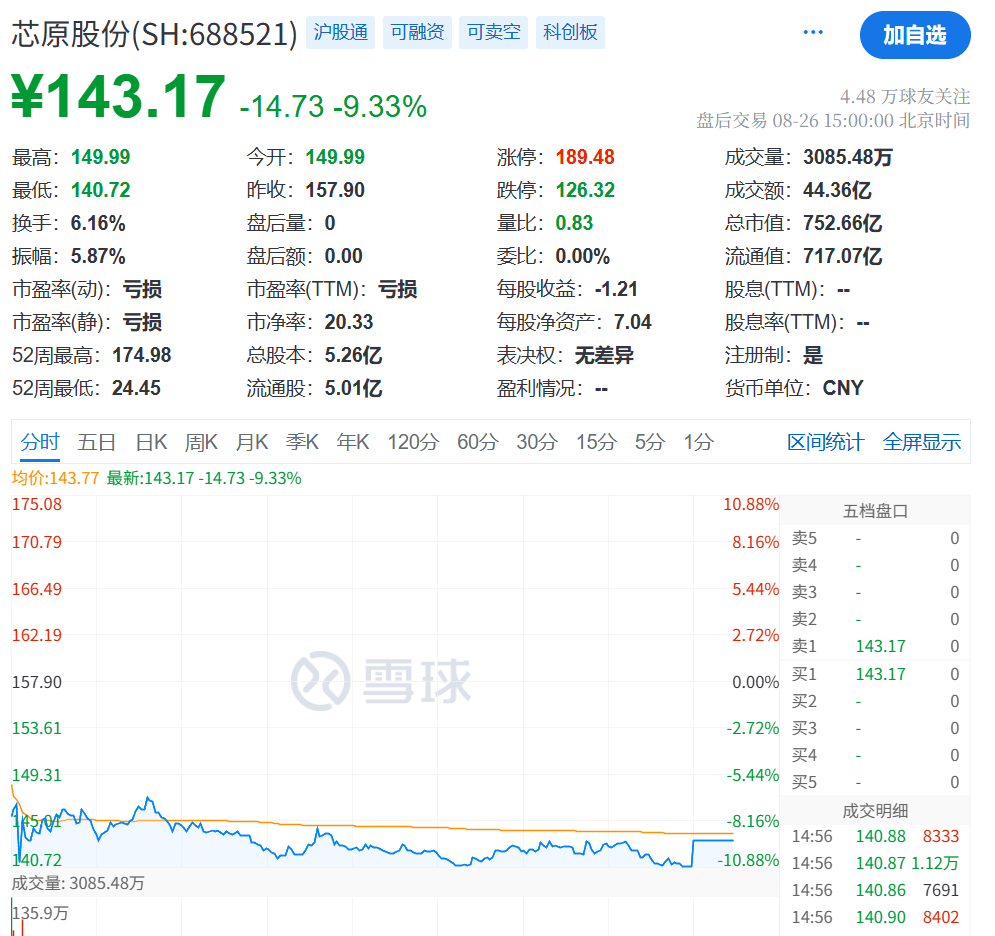The image size is (995, 936).
Task: Click the 市净率 value 20.33
Action: pyautogui.click(x=349, y=322)
